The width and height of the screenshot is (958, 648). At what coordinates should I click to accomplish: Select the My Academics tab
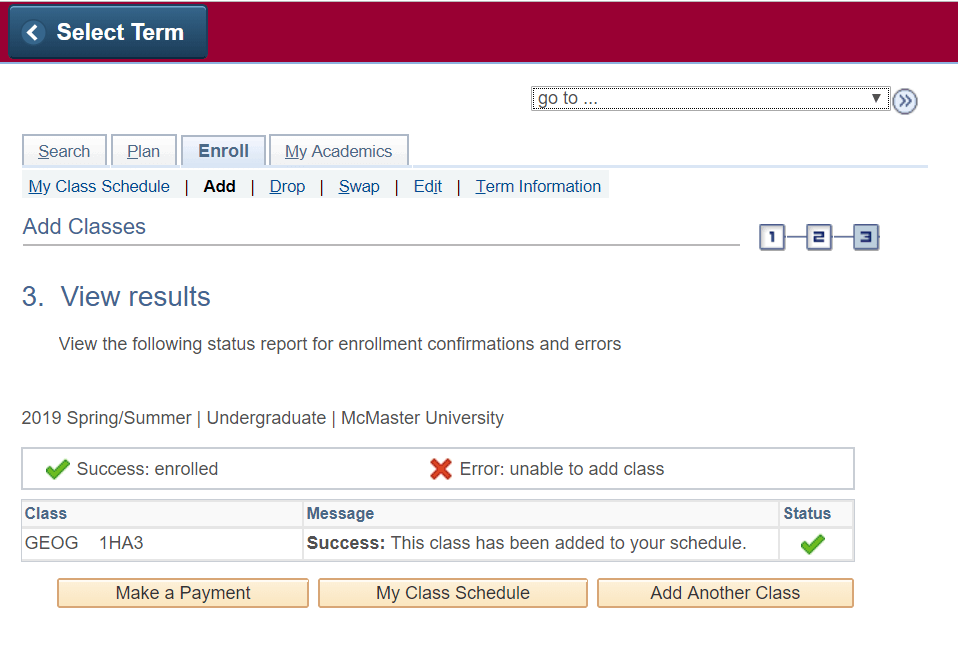pyautogui.click(x=338, y=151)
